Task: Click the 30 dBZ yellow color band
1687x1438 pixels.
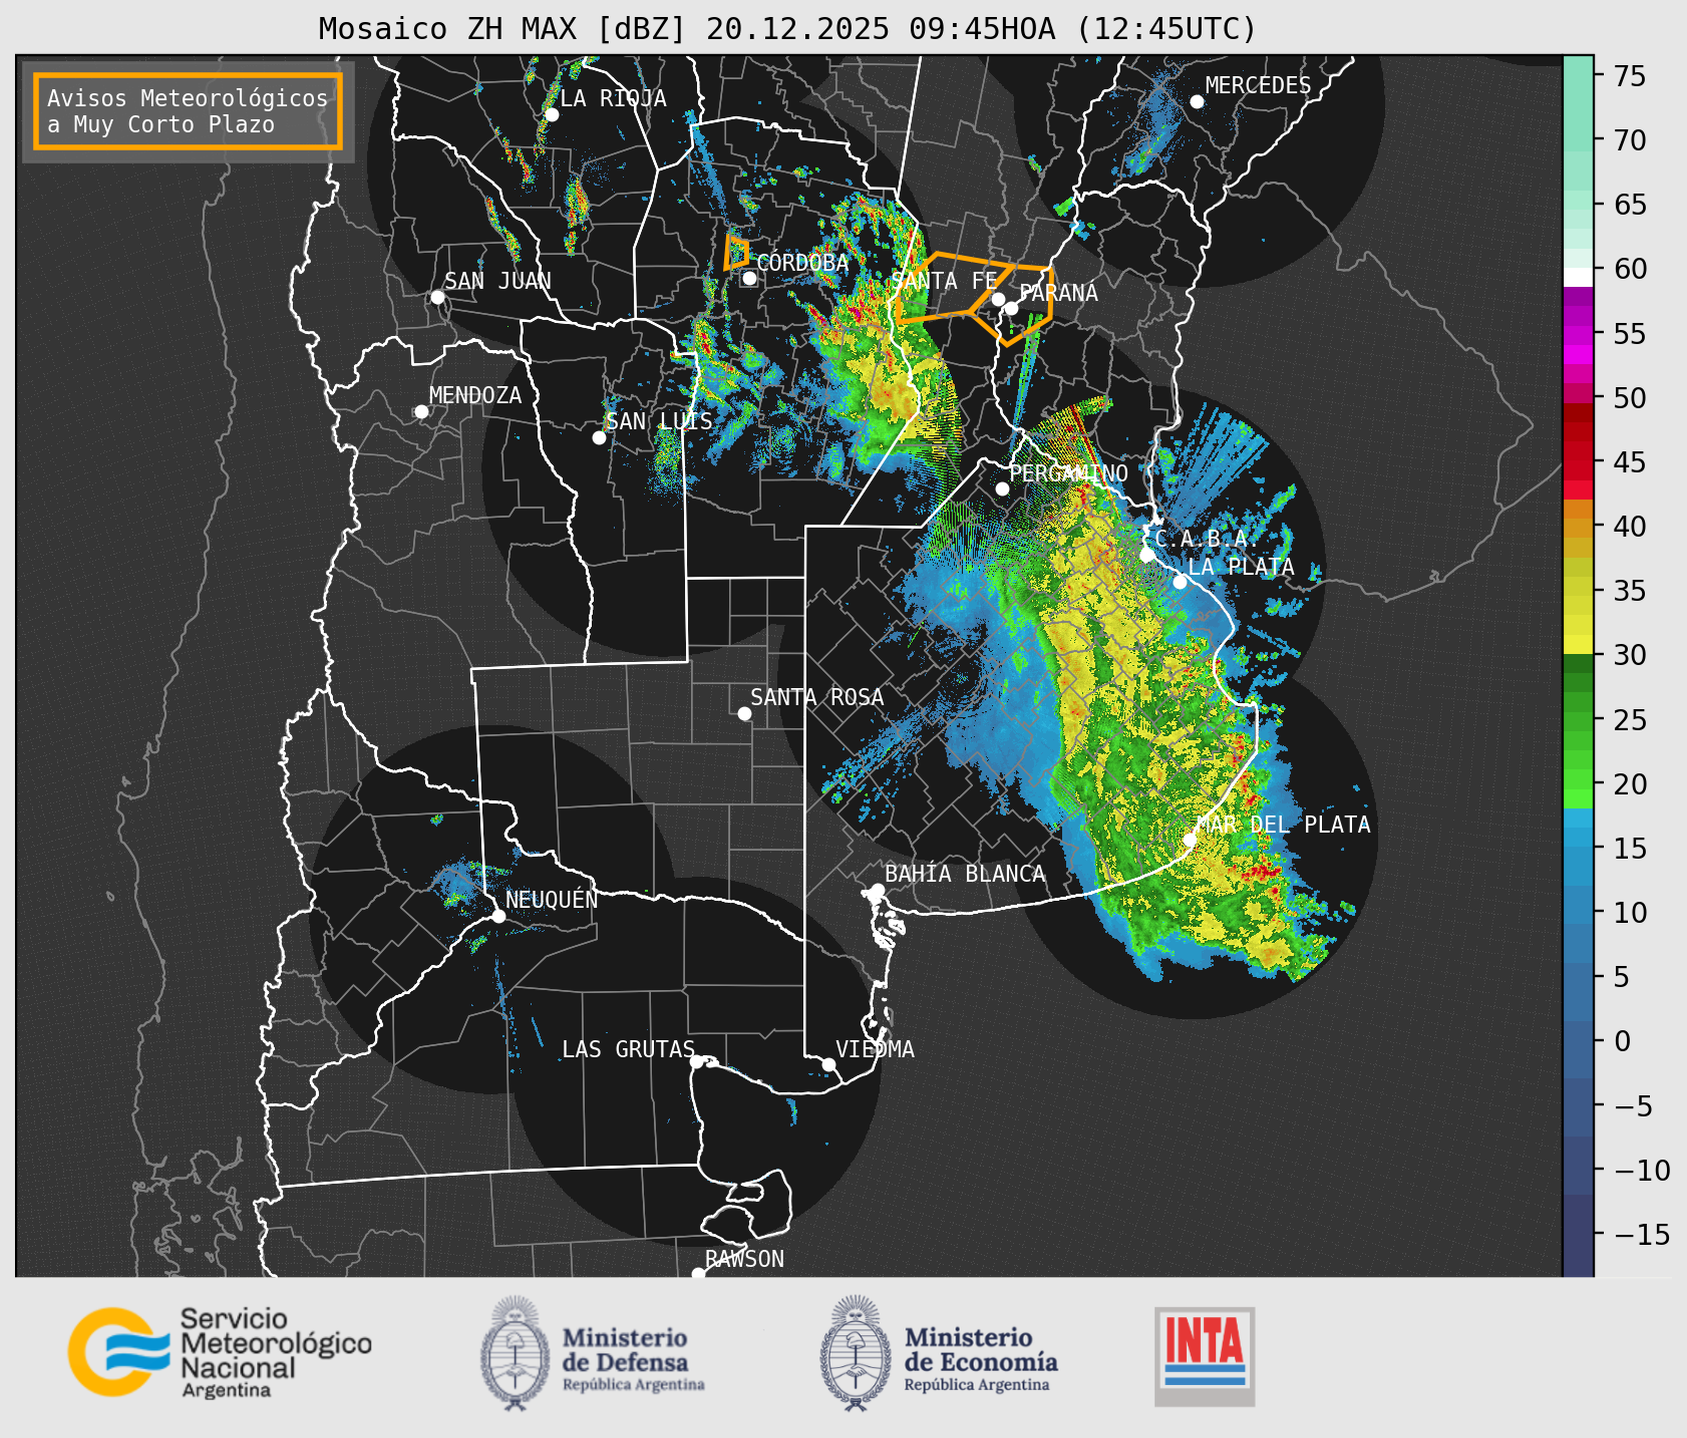Action: click(x=1578, y=645)
